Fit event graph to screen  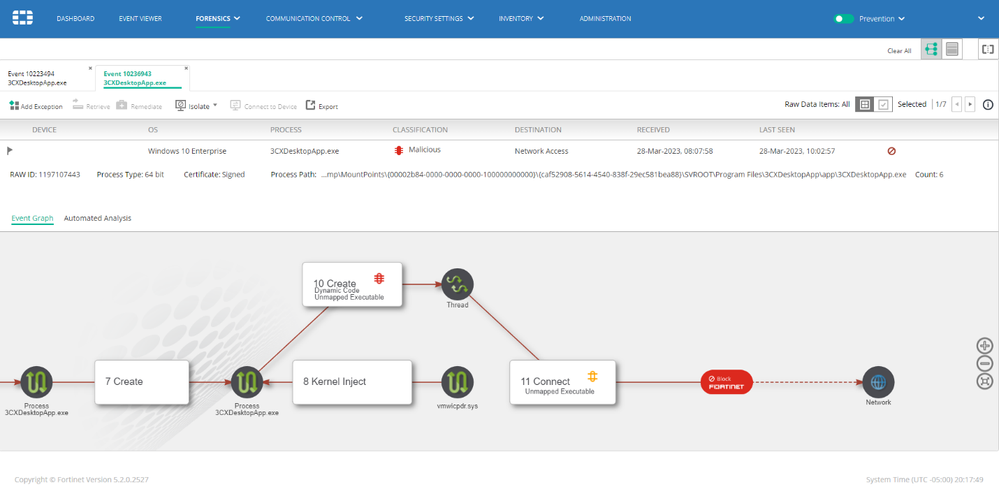coord(984,381)
